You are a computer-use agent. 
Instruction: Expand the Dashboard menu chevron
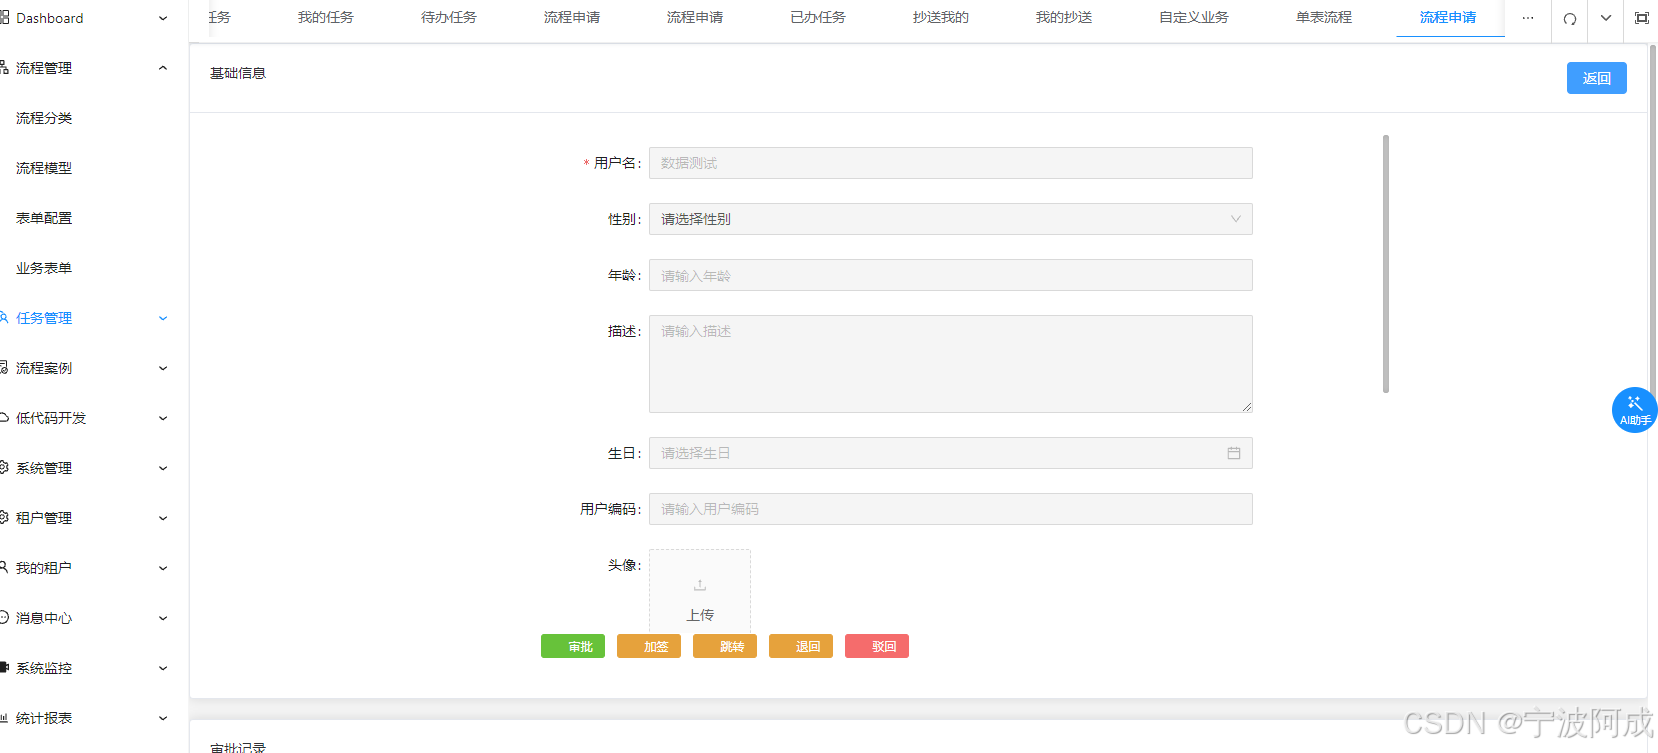(x=163, y=18)
